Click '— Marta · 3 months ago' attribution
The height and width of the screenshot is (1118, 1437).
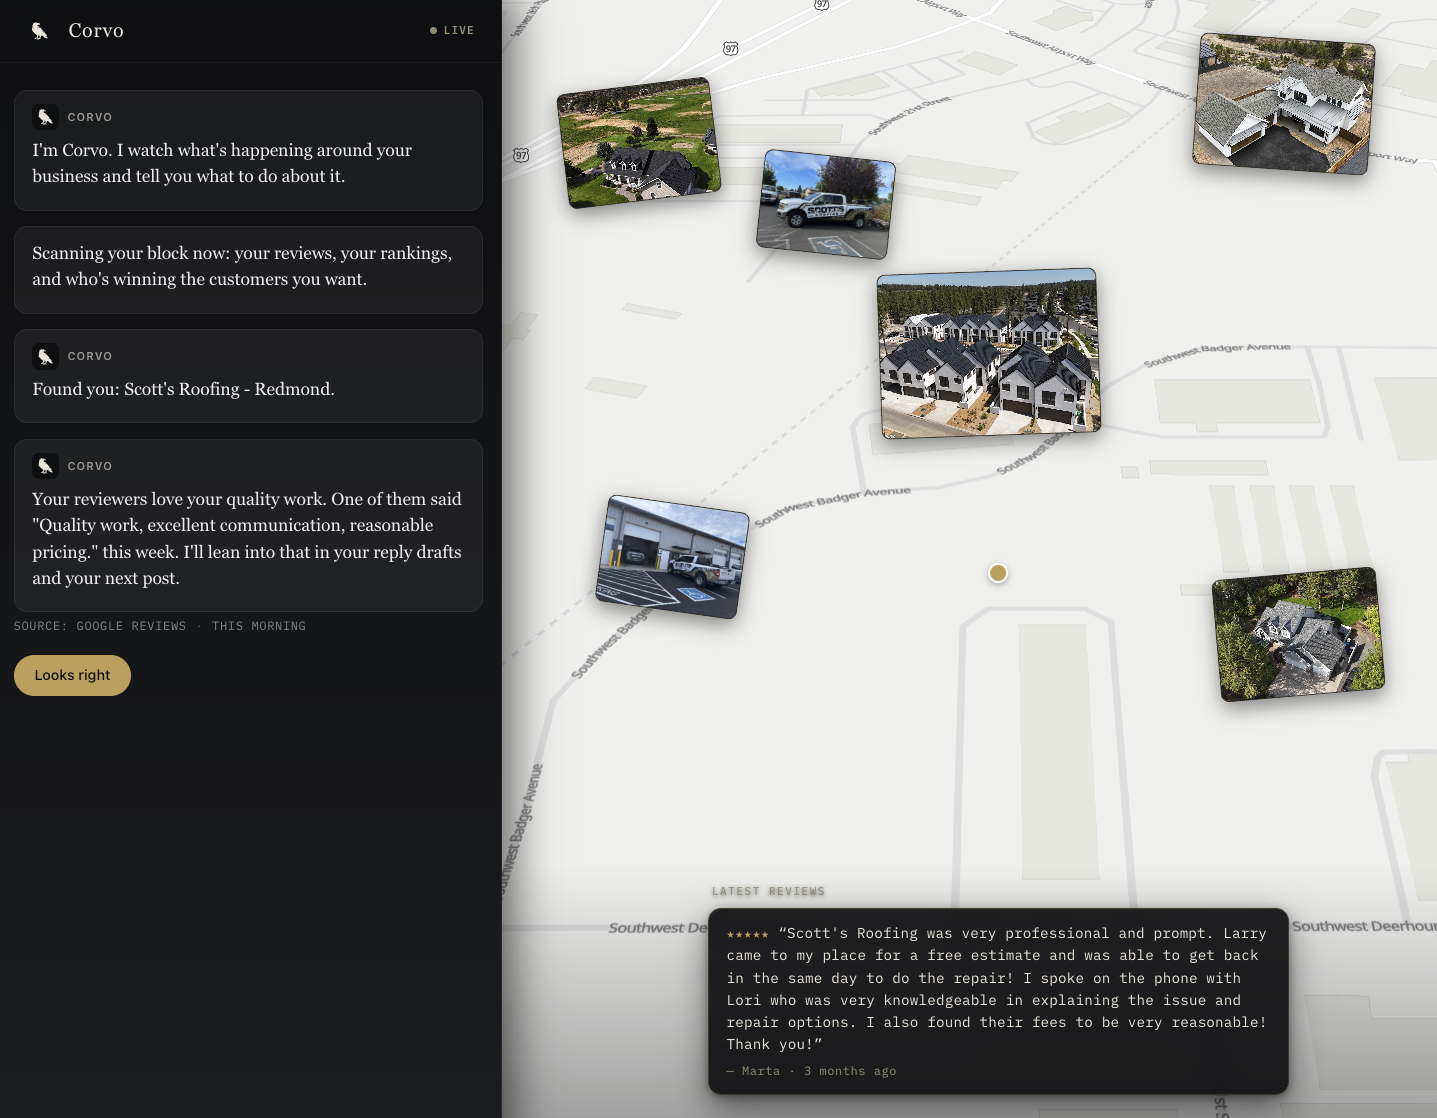[811, 1071]
